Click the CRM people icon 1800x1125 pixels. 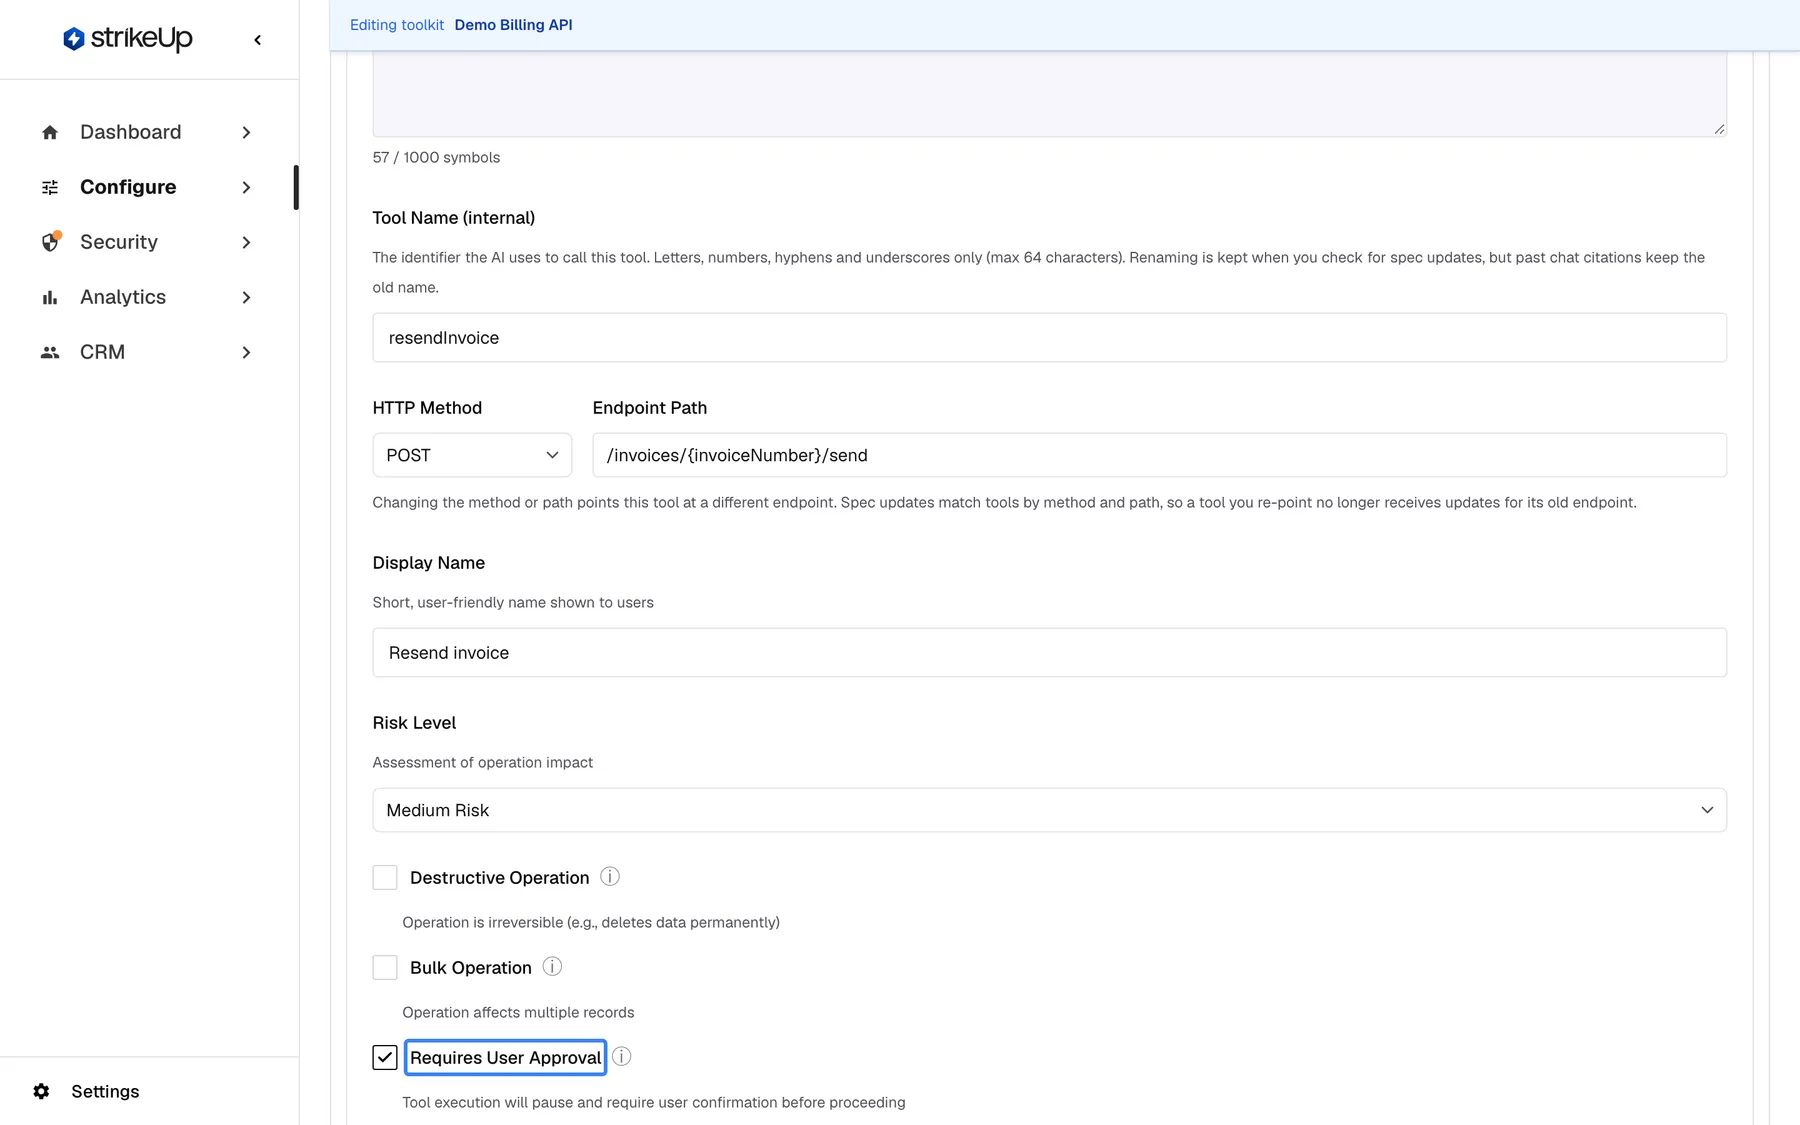[50, 352]
